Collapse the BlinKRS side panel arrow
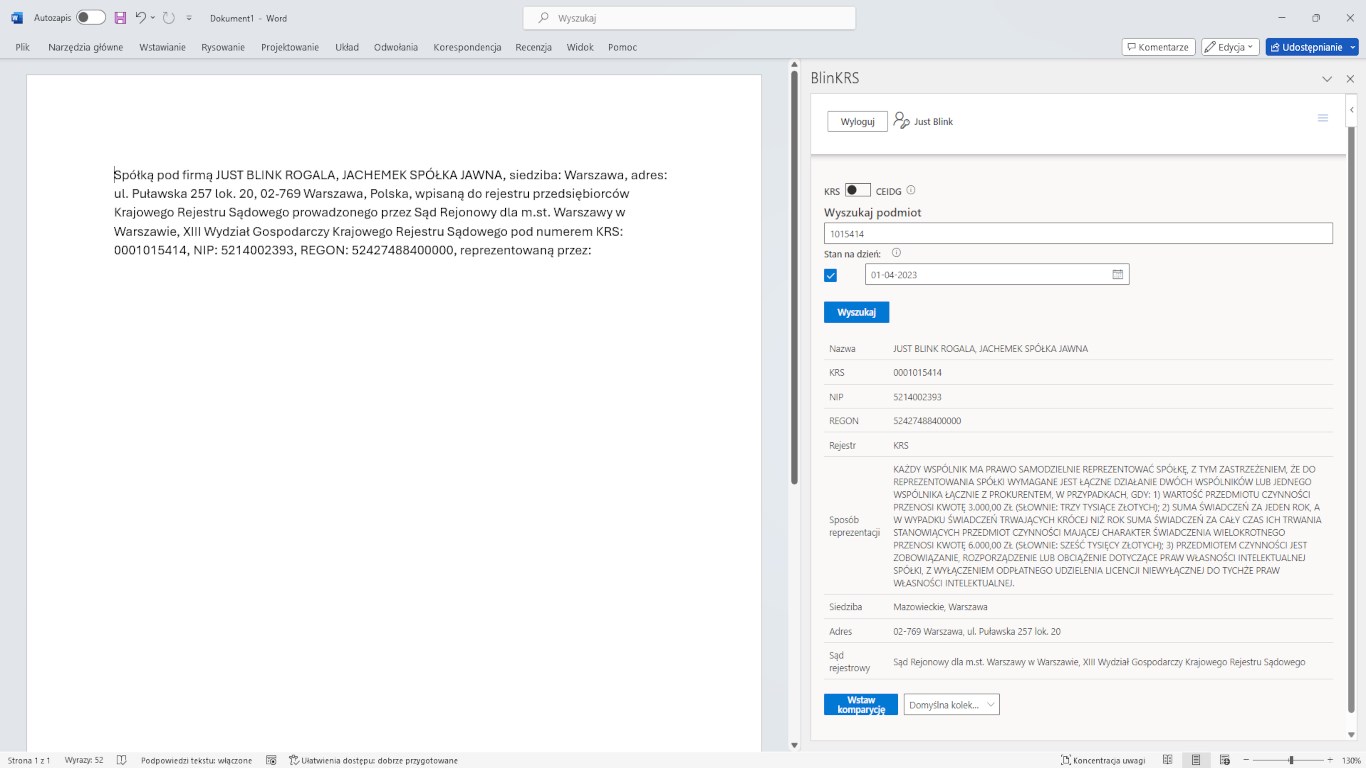1366x768 pixels. [1351, 109]
